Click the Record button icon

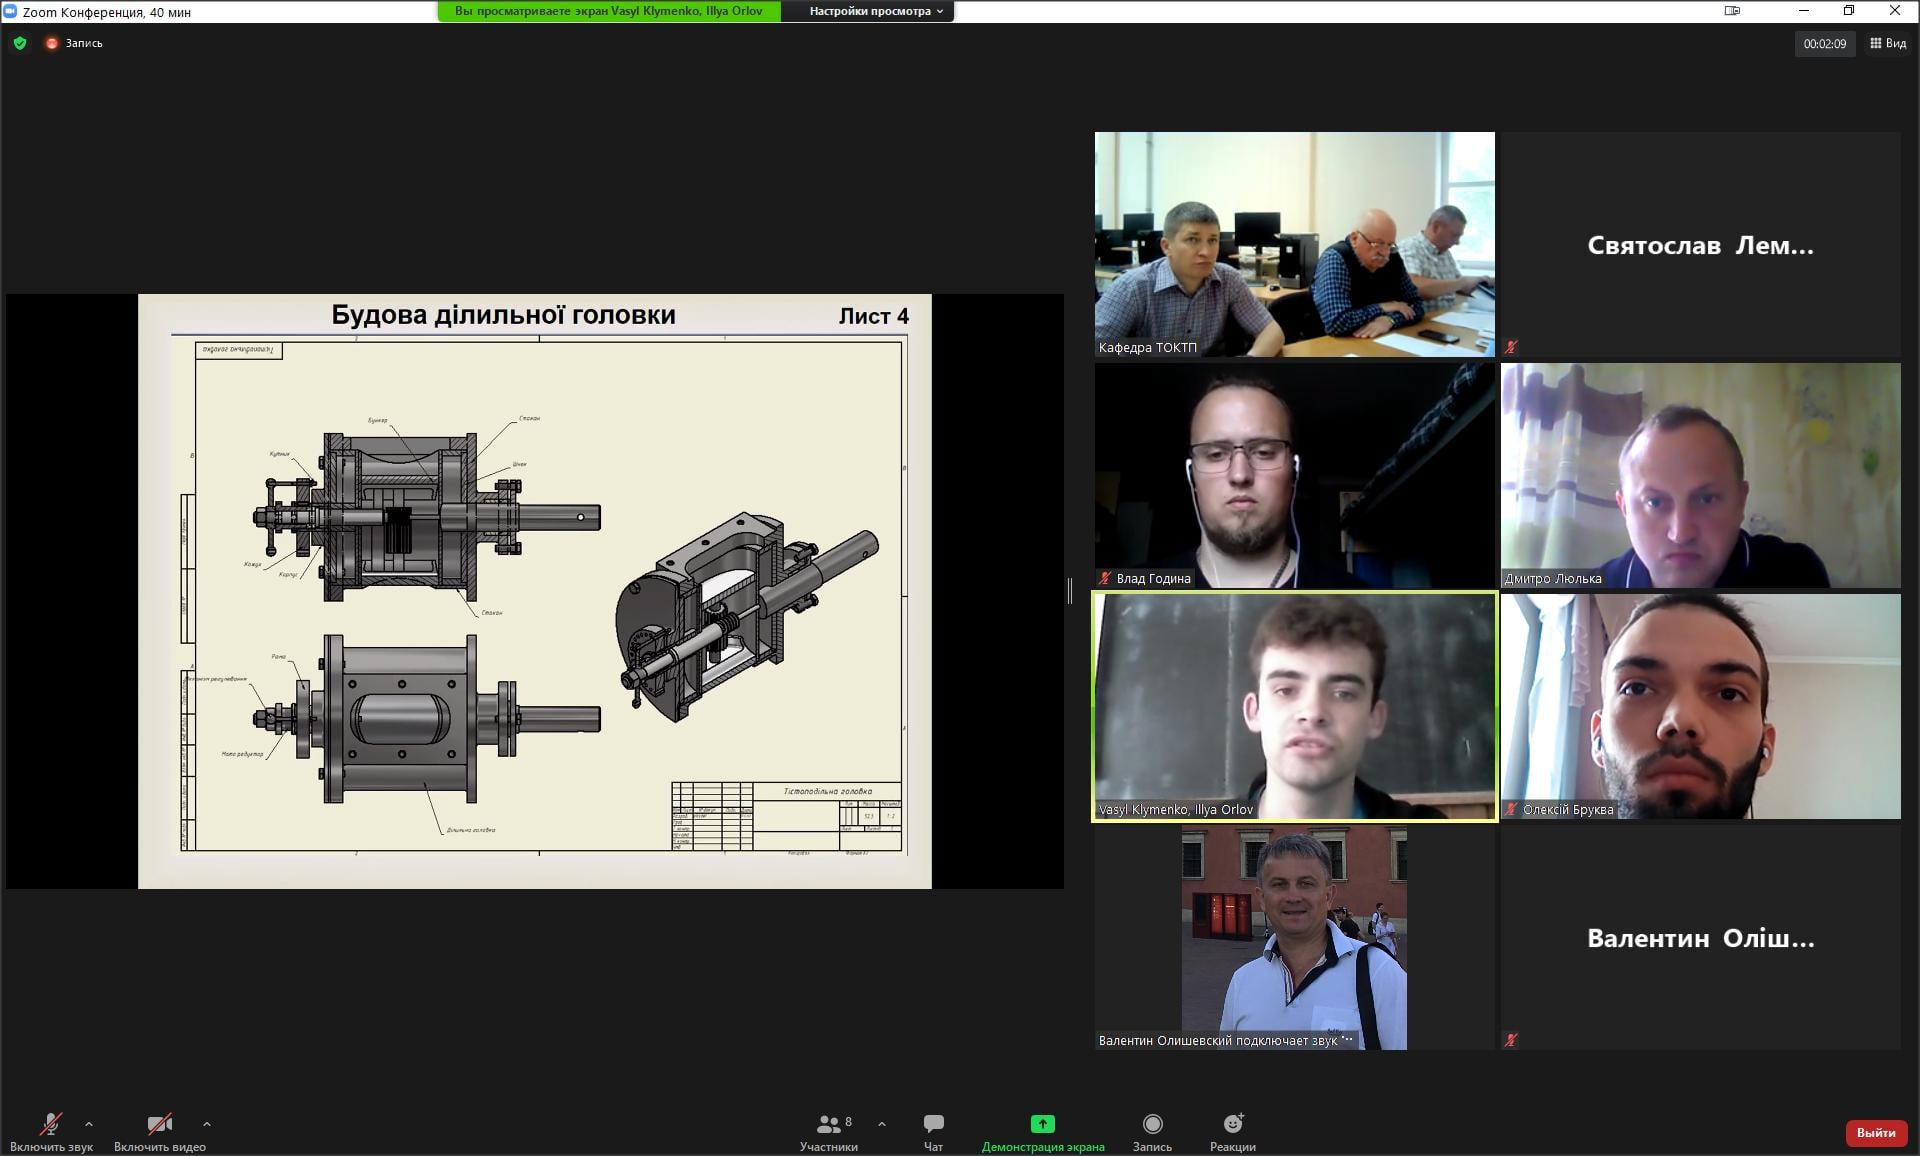1152,1124
